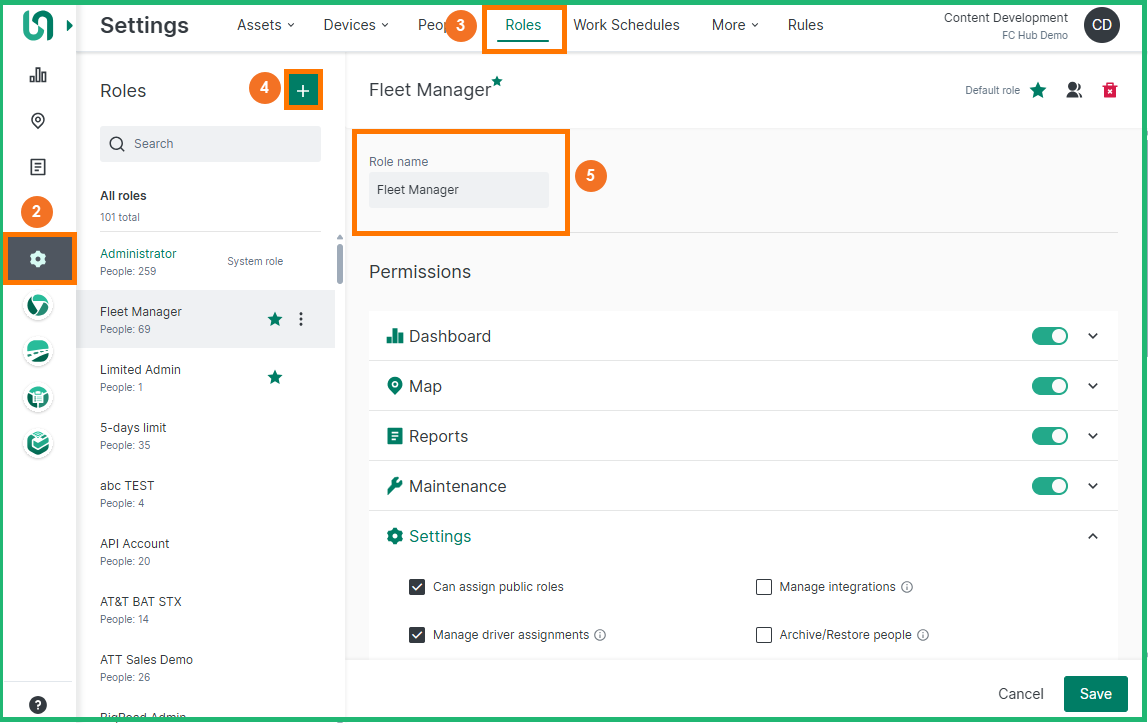
Task: Switch to the Work Schedules tab
Action: (626, 25)
